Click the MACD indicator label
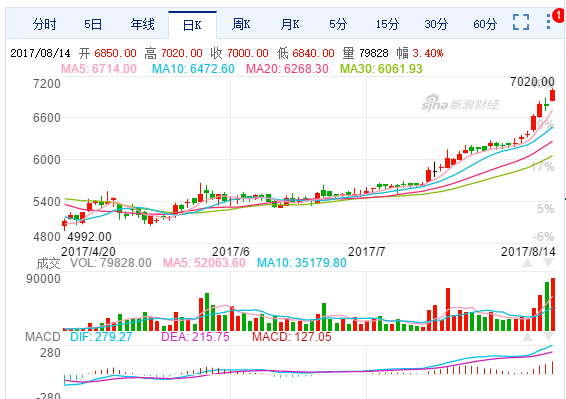Image resolution: width=566 pixels, height=399 pixels. [x=43, y=337]
